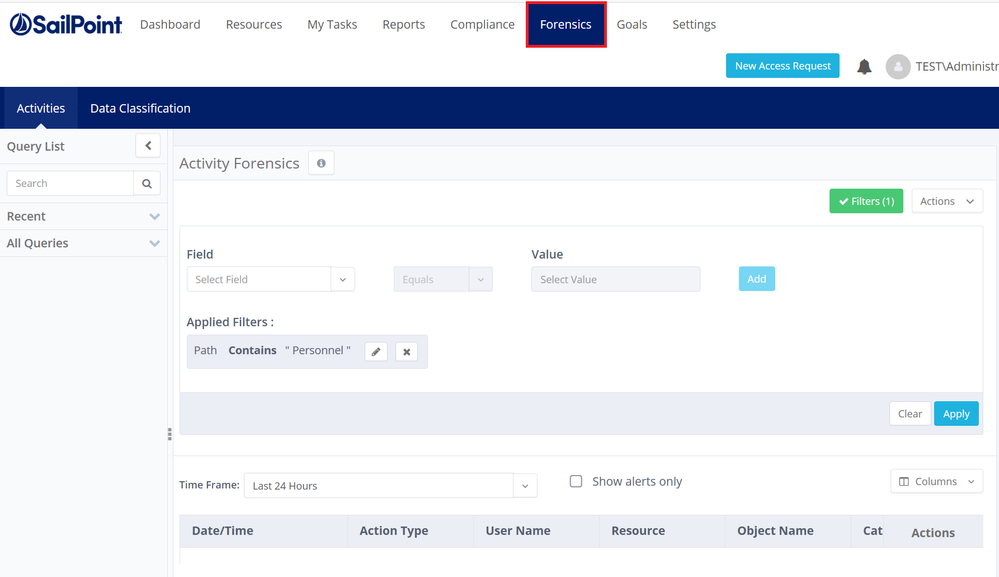Click the query Search input field

(x=70, y=184)
